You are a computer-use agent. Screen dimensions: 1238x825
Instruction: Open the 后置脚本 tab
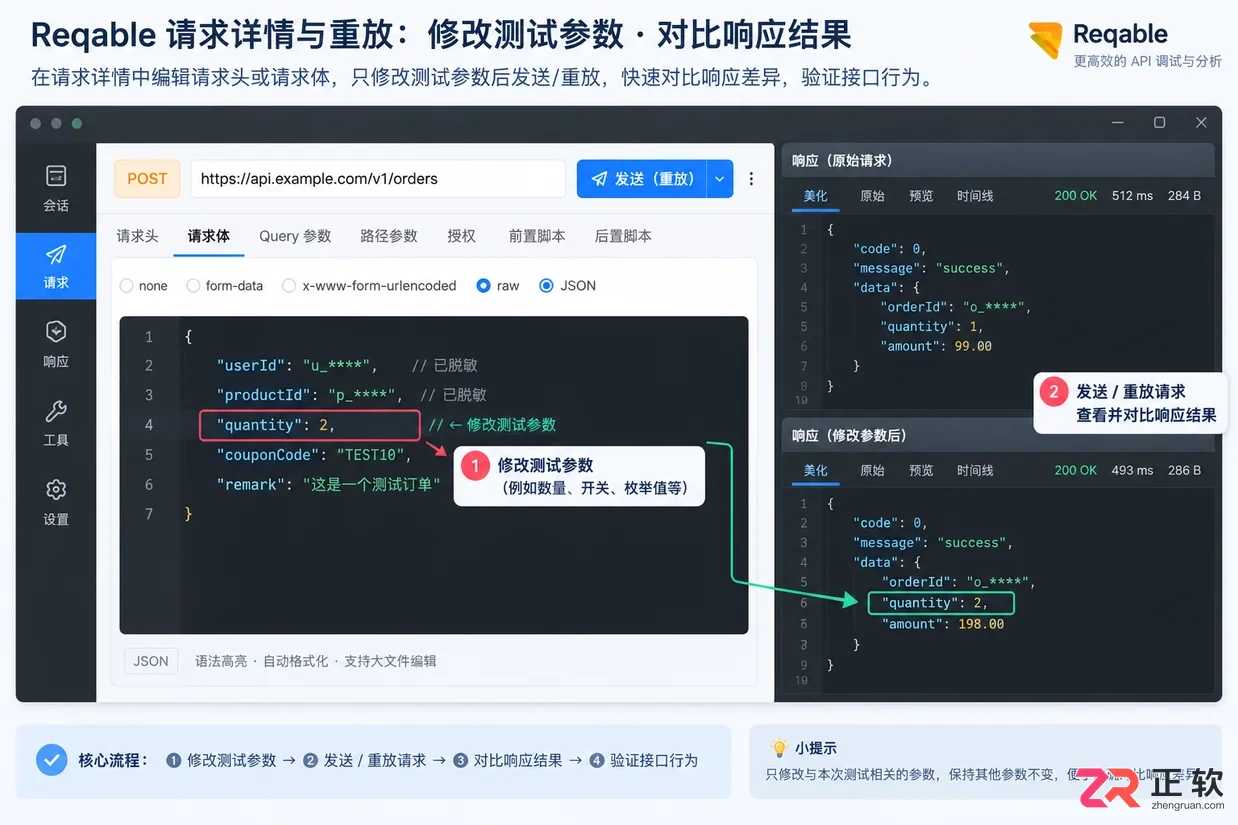click(x=623, y=236)
